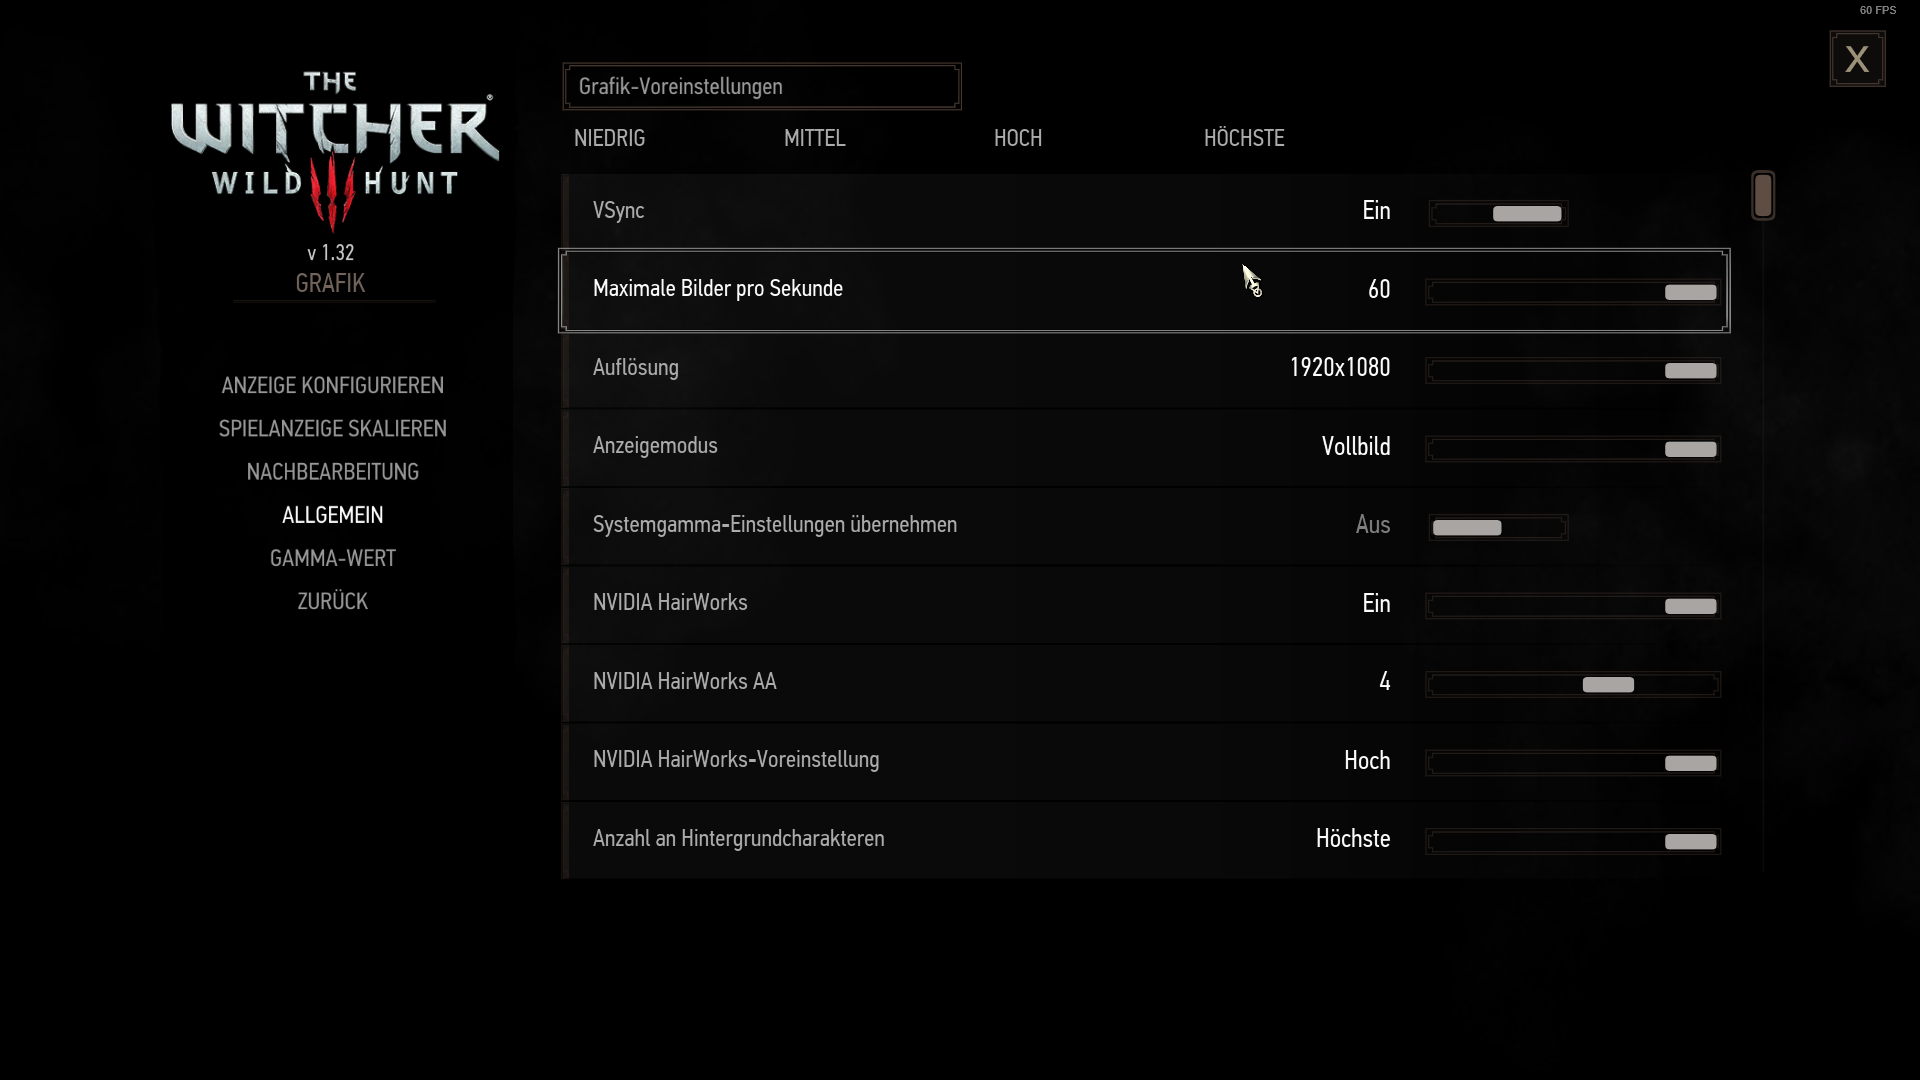Apply the Hoch graphics preset
1920x1080 pixels.
pyautogui.click(x=1017, y=138)
